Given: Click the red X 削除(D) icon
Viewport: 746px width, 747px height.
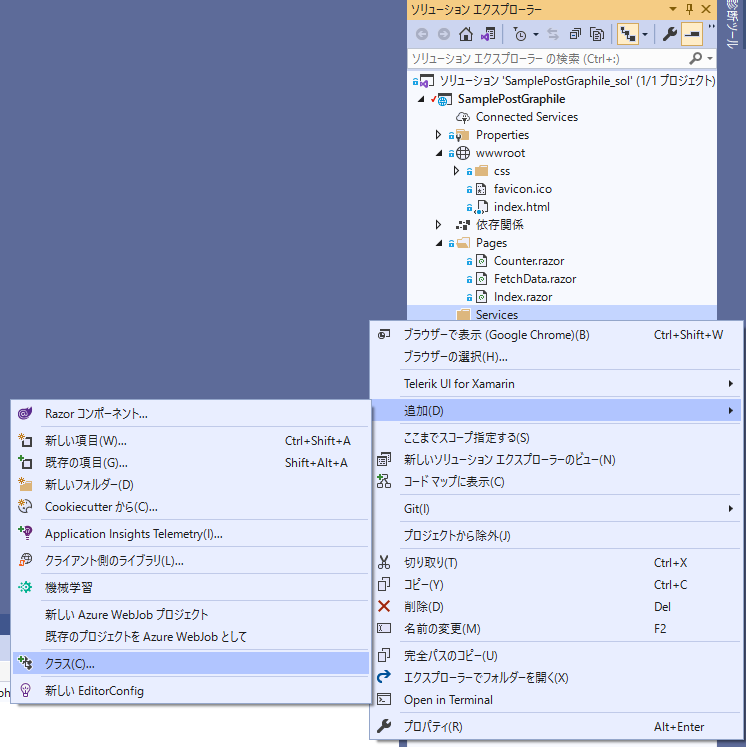Looking at the screenshot, I should pos(383,606).
